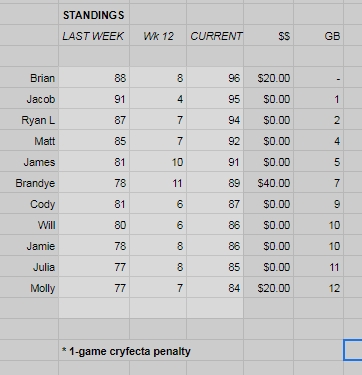362x375 pixels.
Task: Click the Cody name cell
Action: (x=29, y=204)
